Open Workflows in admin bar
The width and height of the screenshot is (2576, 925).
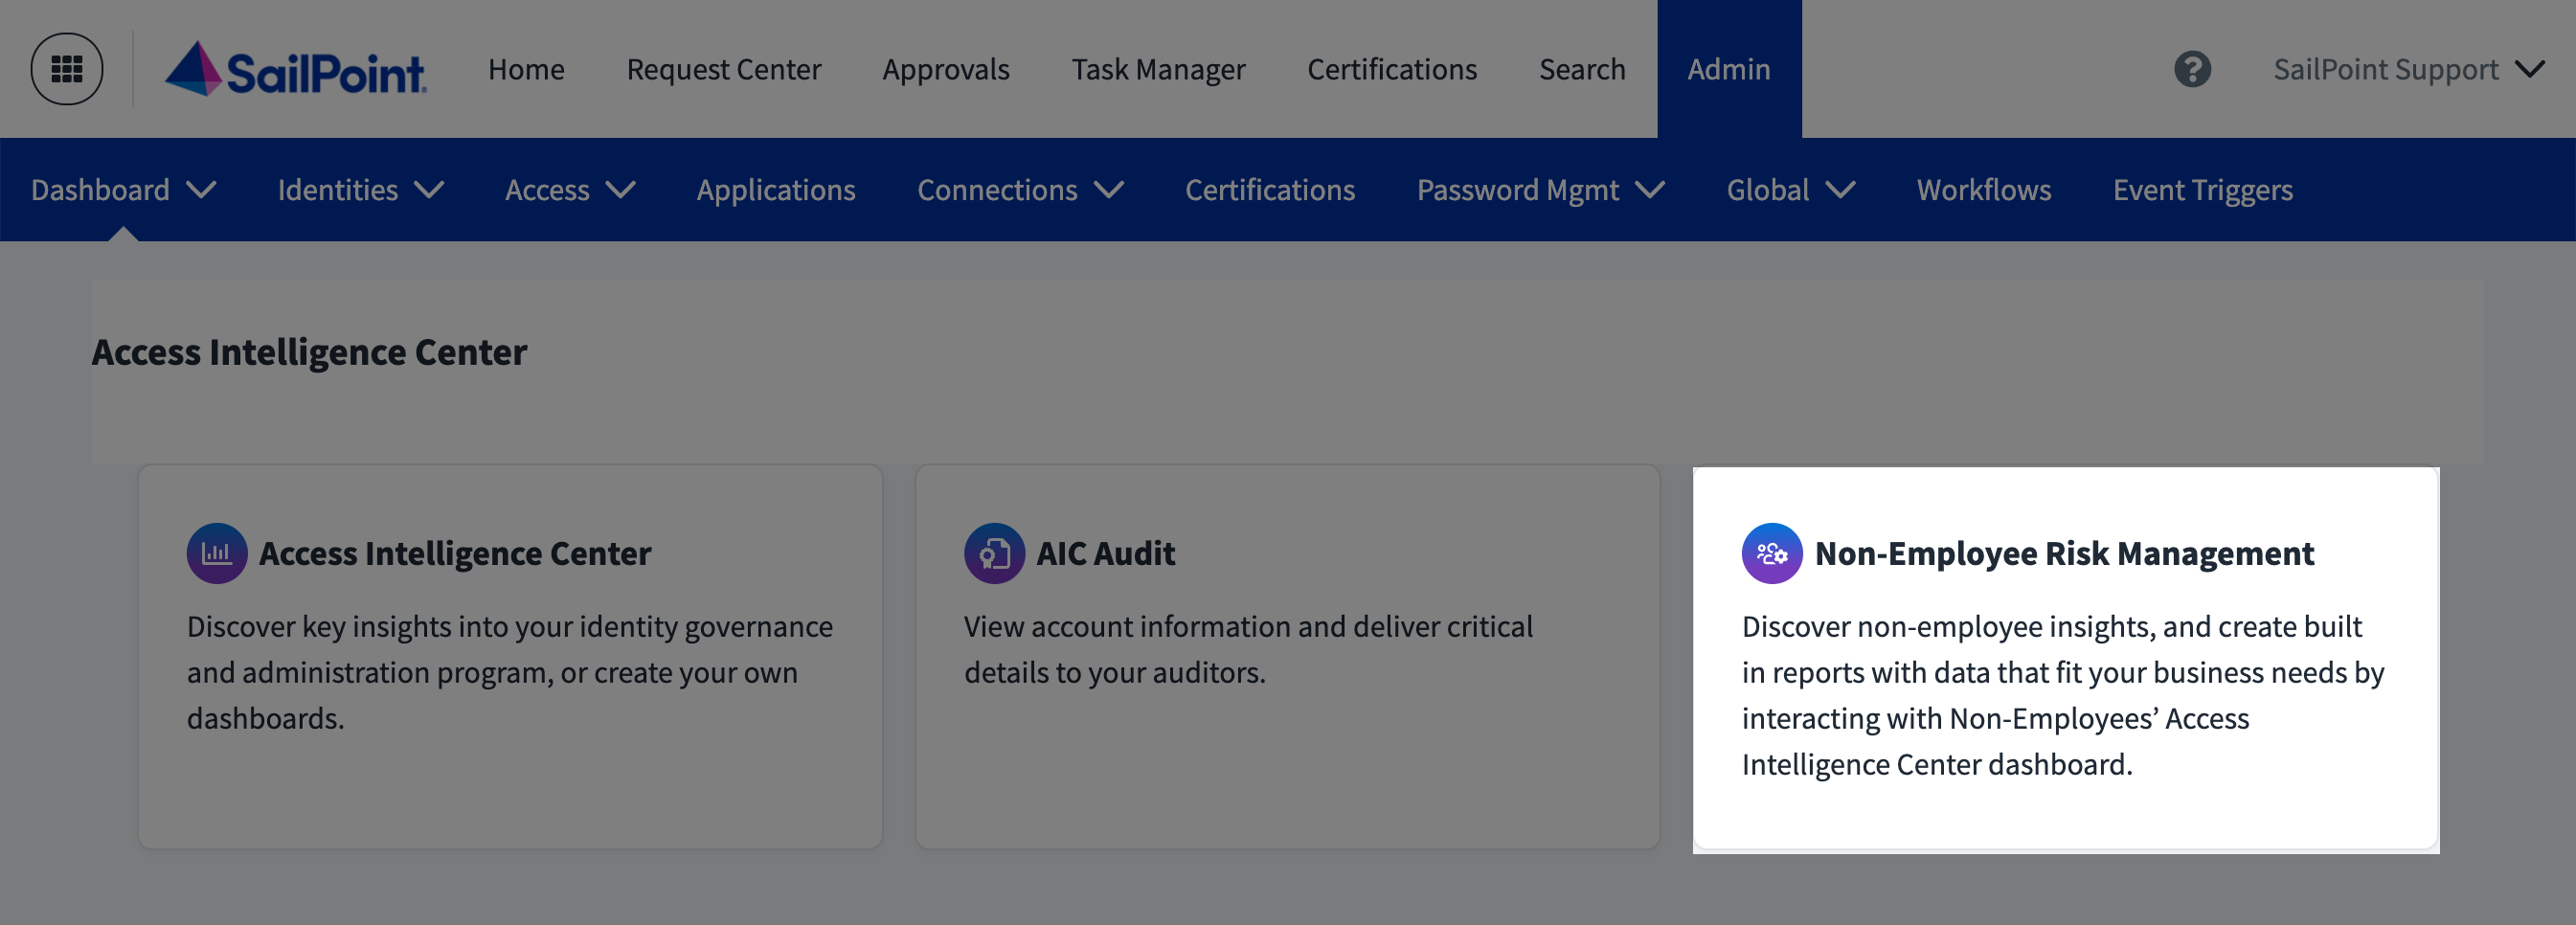(x=1984, y=190)
